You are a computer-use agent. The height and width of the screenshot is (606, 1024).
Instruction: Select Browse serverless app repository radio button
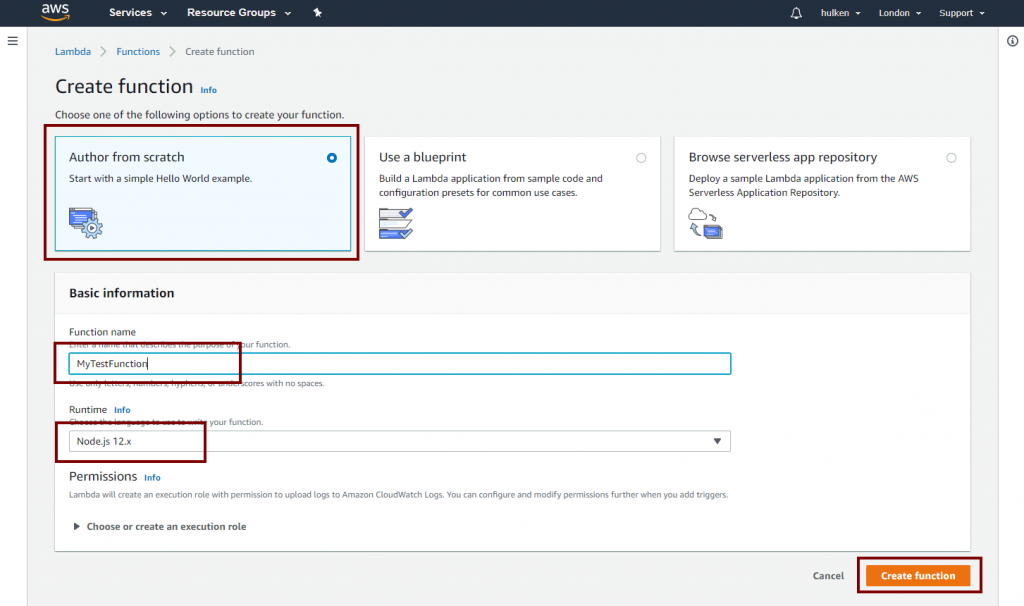(x=951, y=158)
